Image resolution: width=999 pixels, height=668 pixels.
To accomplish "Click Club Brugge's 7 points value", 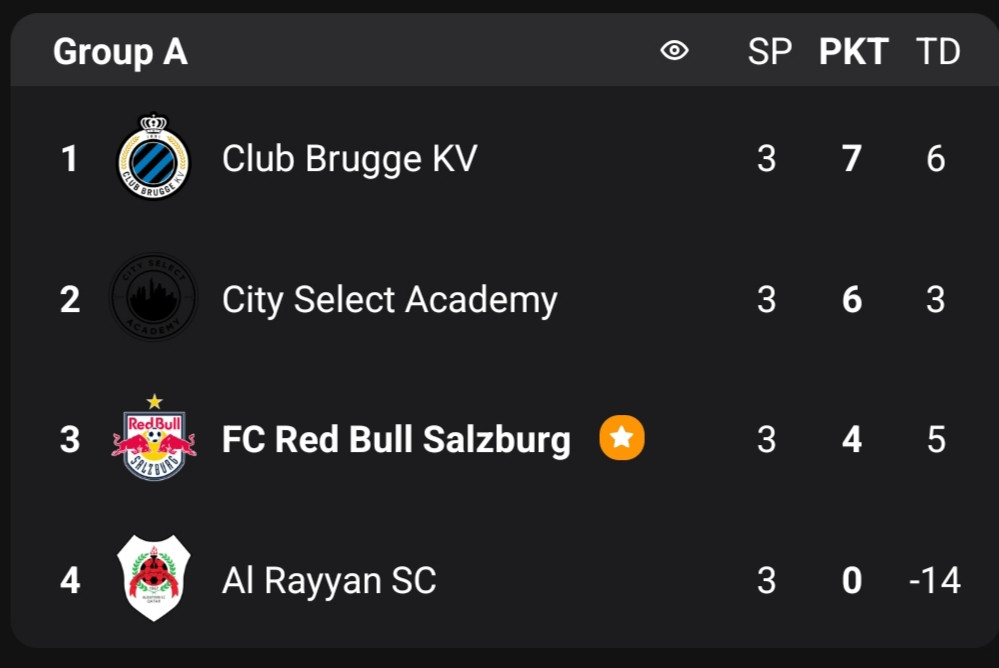I will coord(852,158).
